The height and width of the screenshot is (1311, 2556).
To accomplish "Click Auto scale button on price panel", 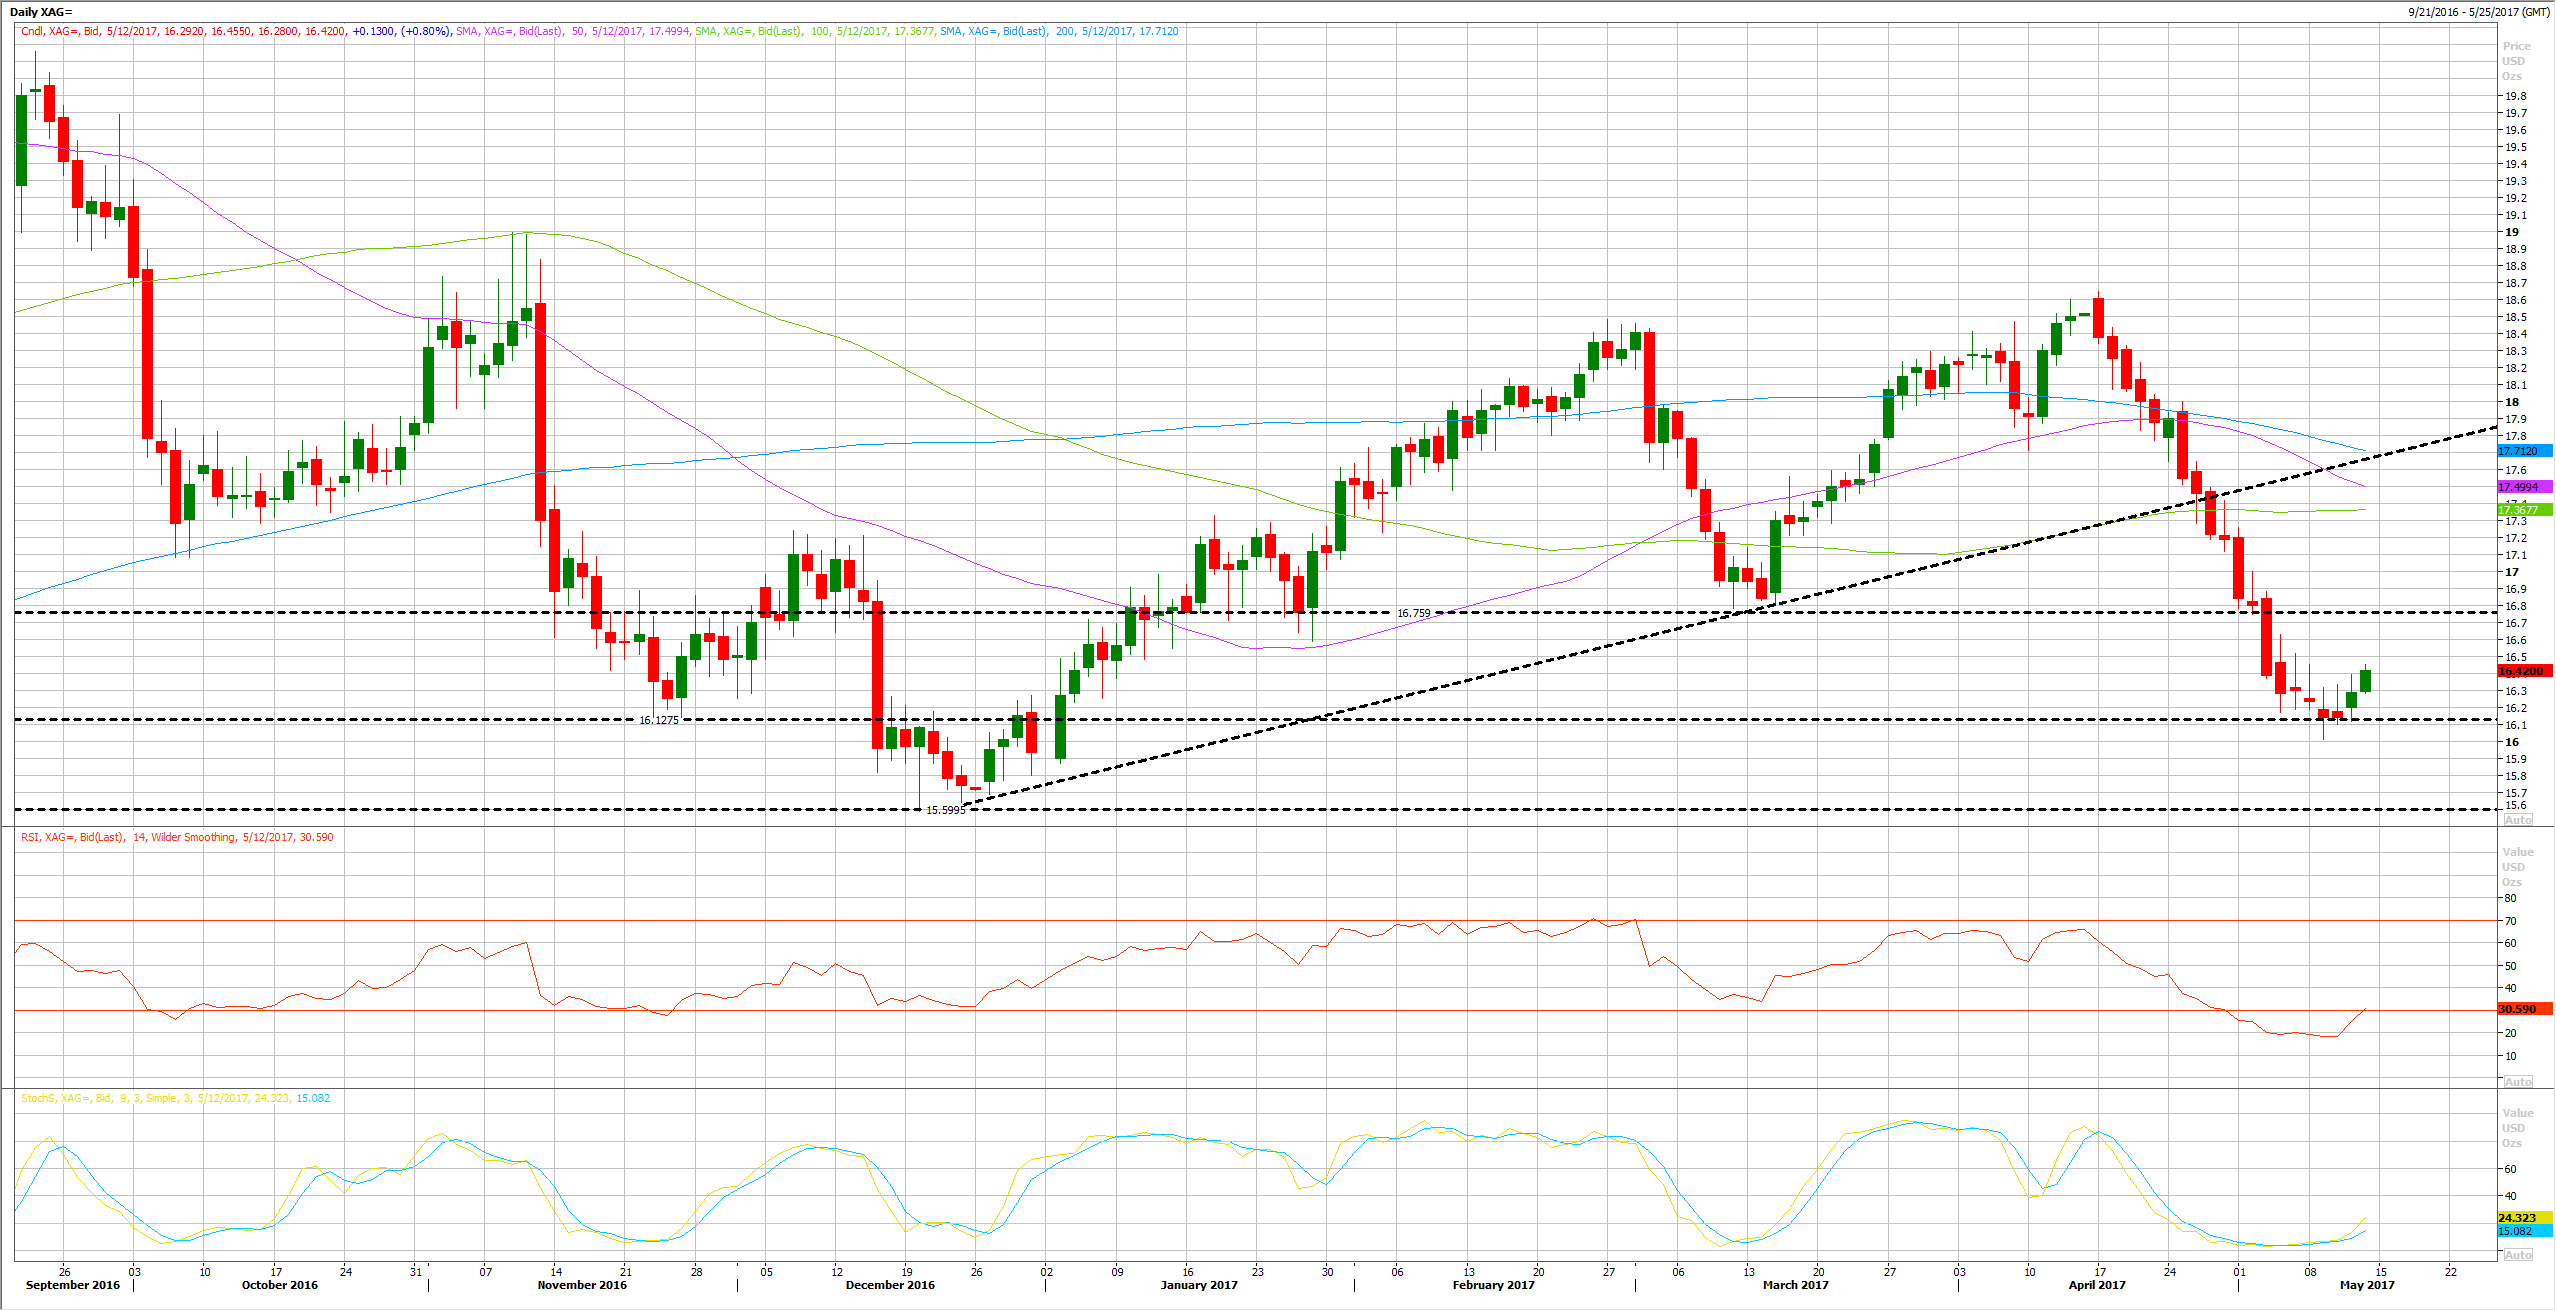I will pyautogui.click(x=2517, y=820).
